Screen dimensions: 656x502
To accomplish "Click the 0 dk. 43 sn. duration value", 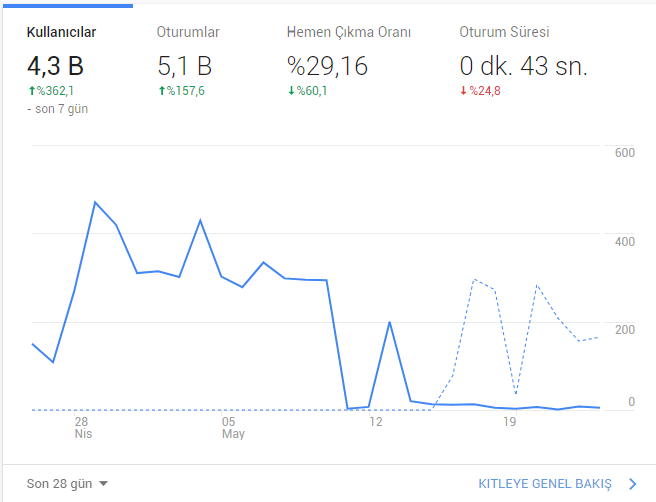I will click(x=523, y=66).
